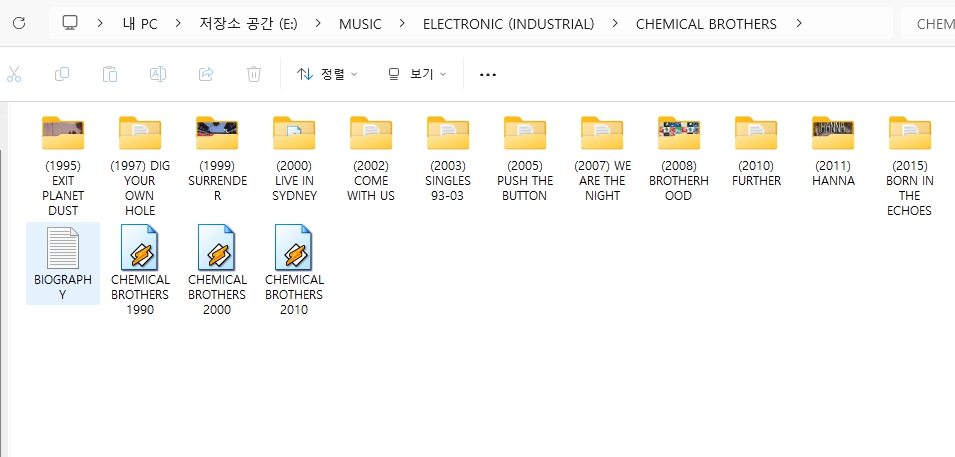Screen dimensions: 955x457
Task: Open the 정렬 sort dropdown
Action: pyautogui.click(x=327, y=74)
